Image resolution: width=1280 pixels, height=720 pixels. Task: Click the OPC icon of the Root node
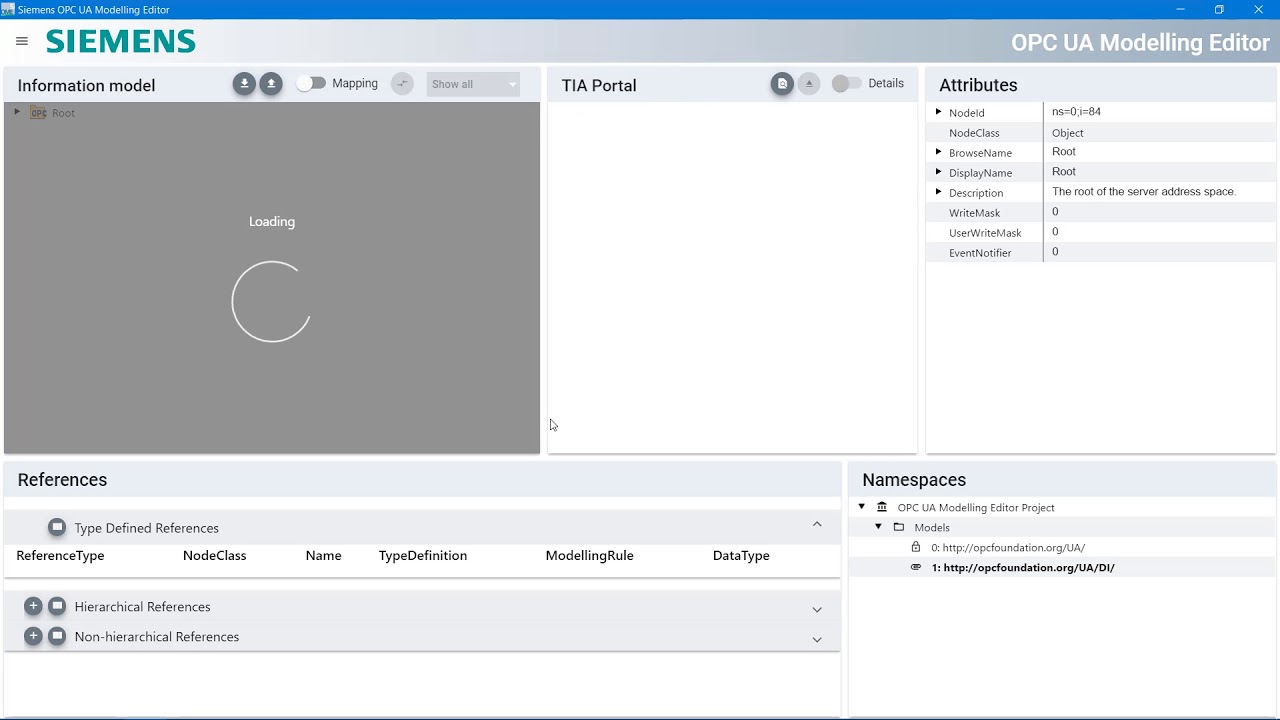click(38, 113)
